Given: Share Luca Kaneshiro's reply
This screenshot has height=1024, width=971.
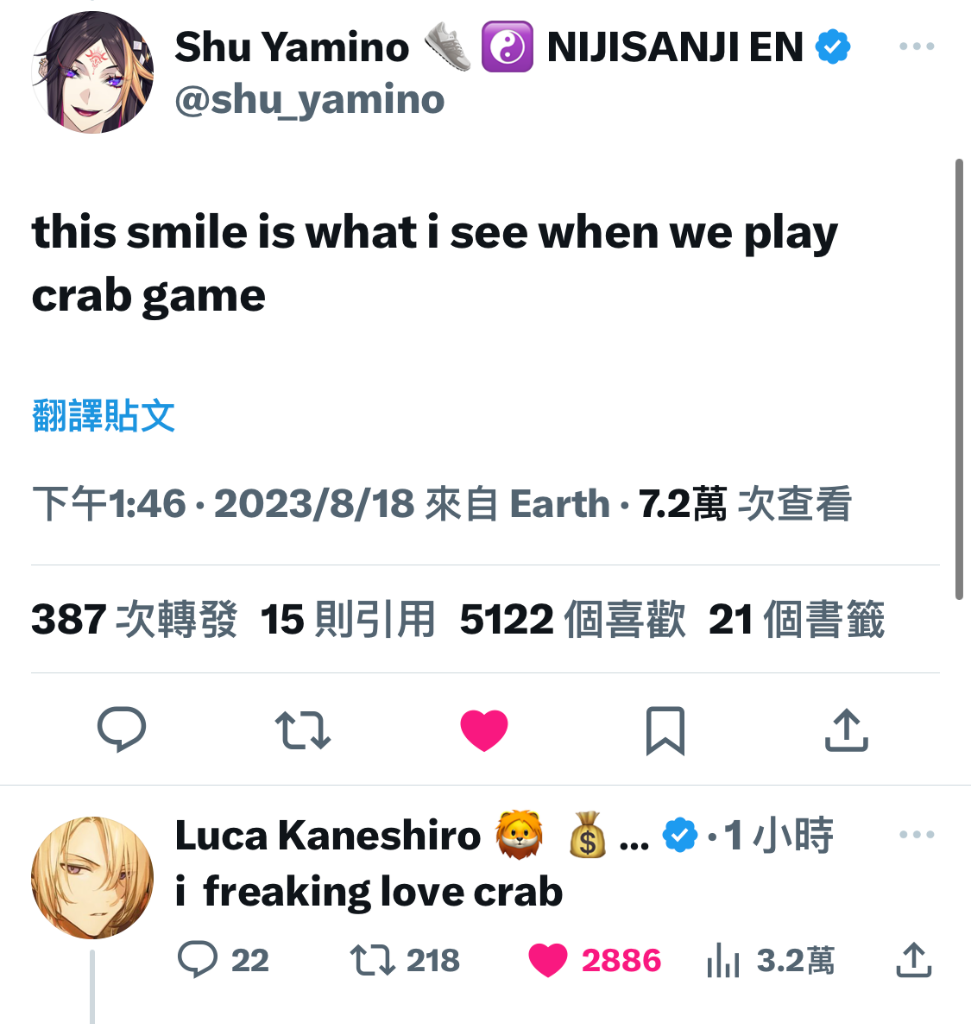Looking at the screenshot, I should (x=914, y=960).
